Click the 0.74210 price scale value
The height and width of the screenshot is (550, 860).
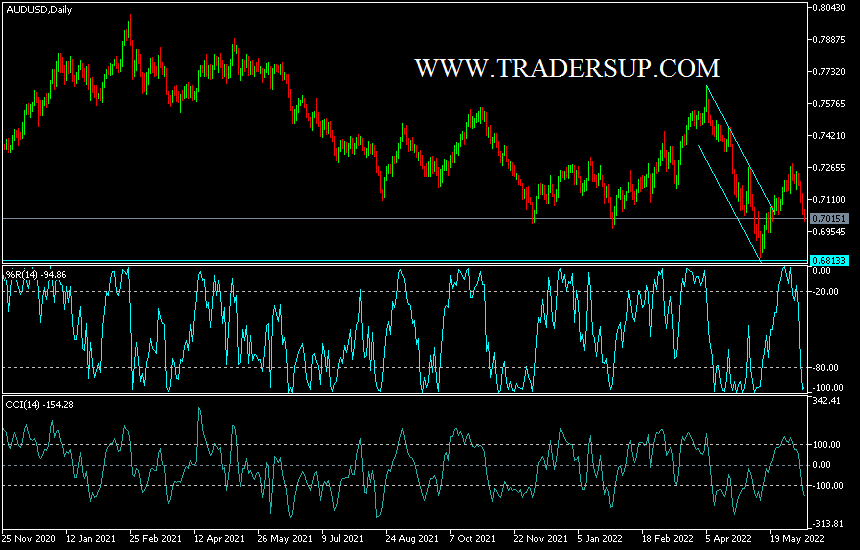829,135
